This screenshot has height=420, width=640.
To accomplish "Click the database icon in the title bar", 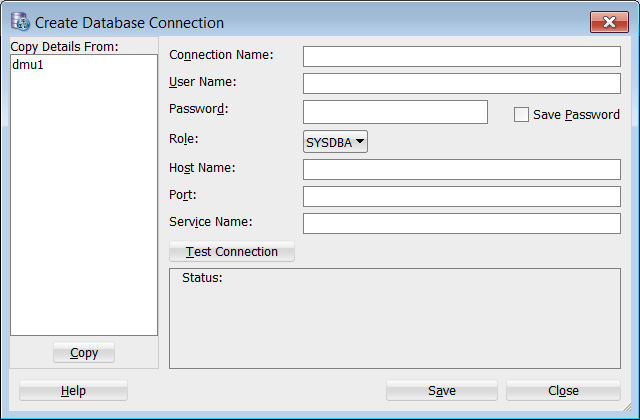I will (x=19, y=22).
